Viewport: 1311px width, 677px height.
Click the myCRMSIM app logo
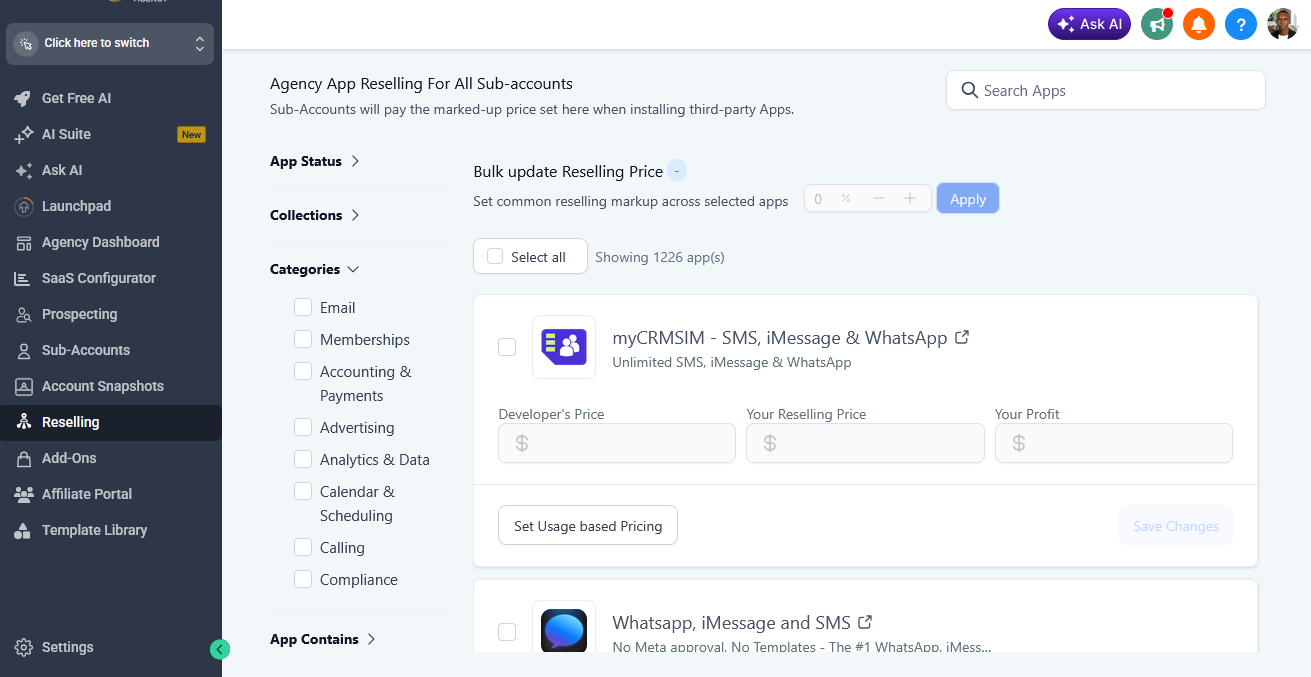564,347
